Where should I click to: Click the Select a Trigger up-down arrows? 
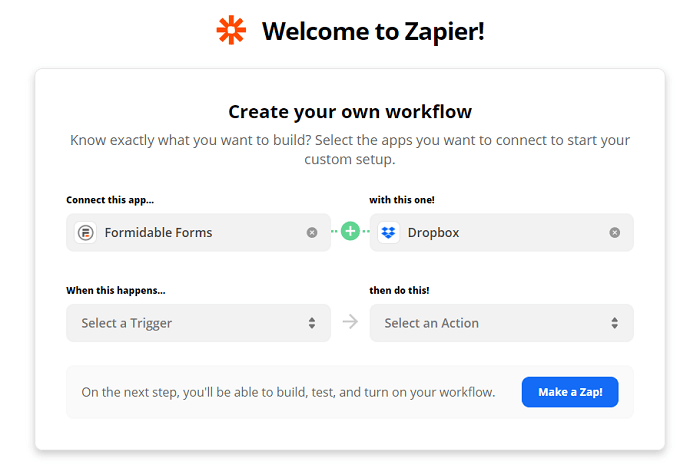(x=312, y=323)
